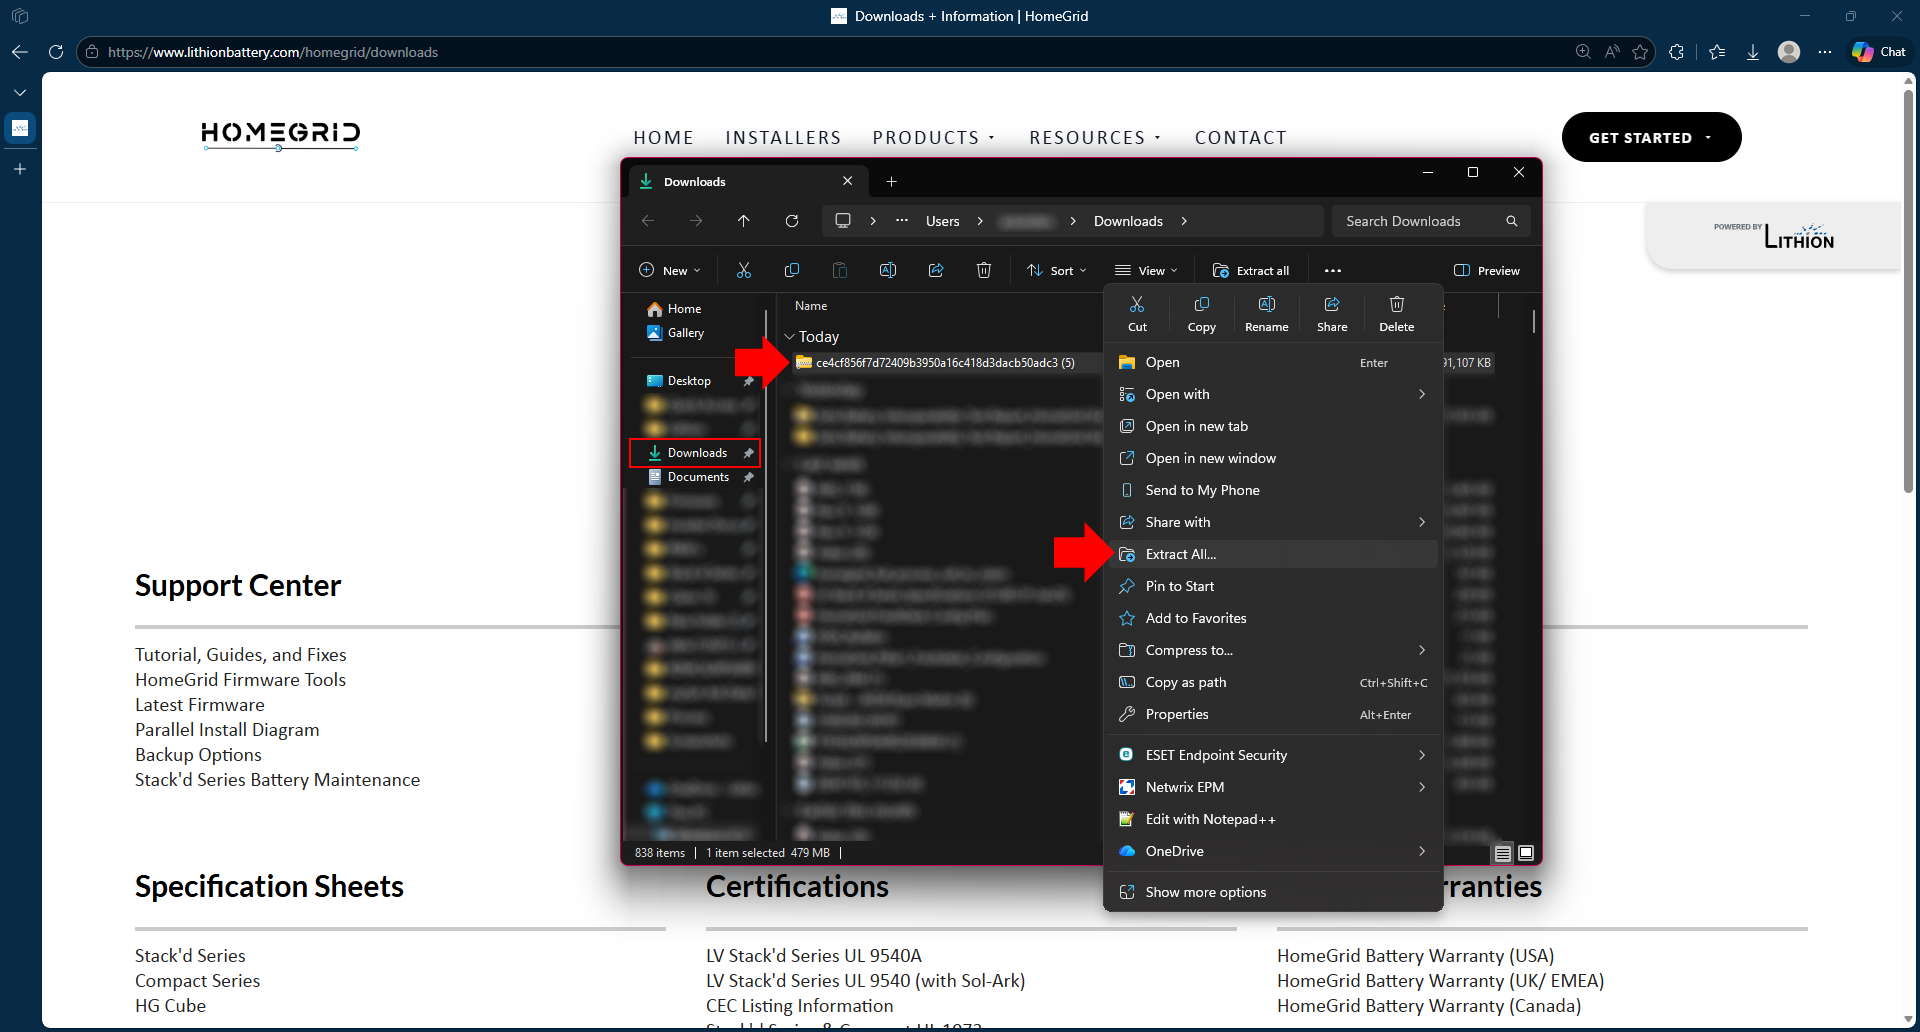Collapse the Today group in file list
Image resolution: width=1920 pixels, height=1032 pixels.
pyautogui.click(x=789, y=337)
